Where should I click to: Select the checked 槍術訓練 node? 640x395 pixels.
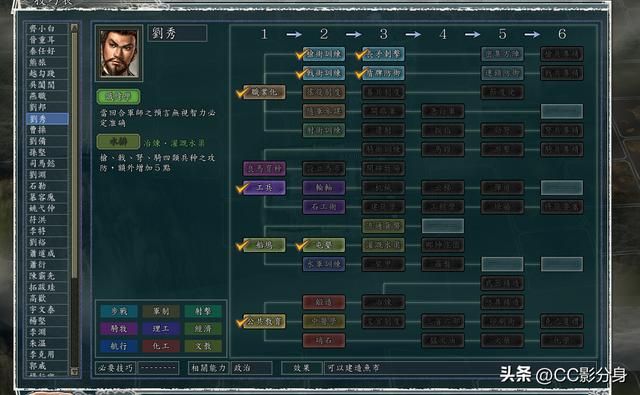[324, 54]
